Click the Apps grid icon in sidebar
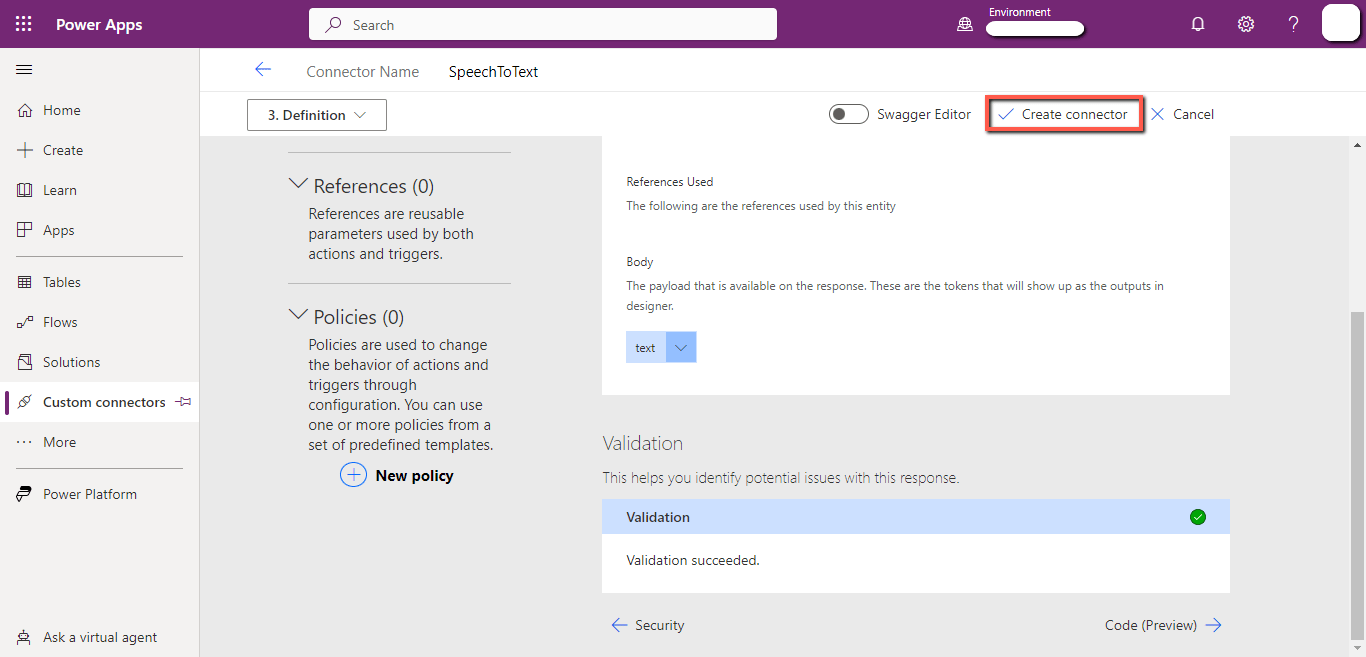 [25, 230]
